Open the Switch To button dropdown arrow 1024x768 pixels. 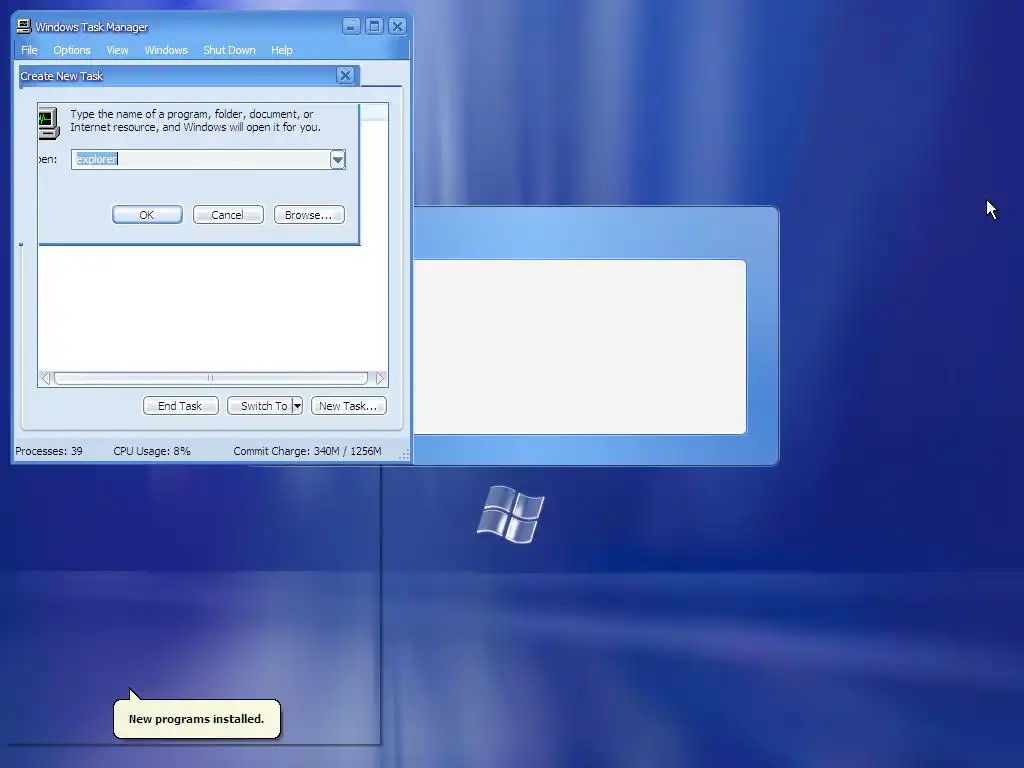(x=297, y=406)
